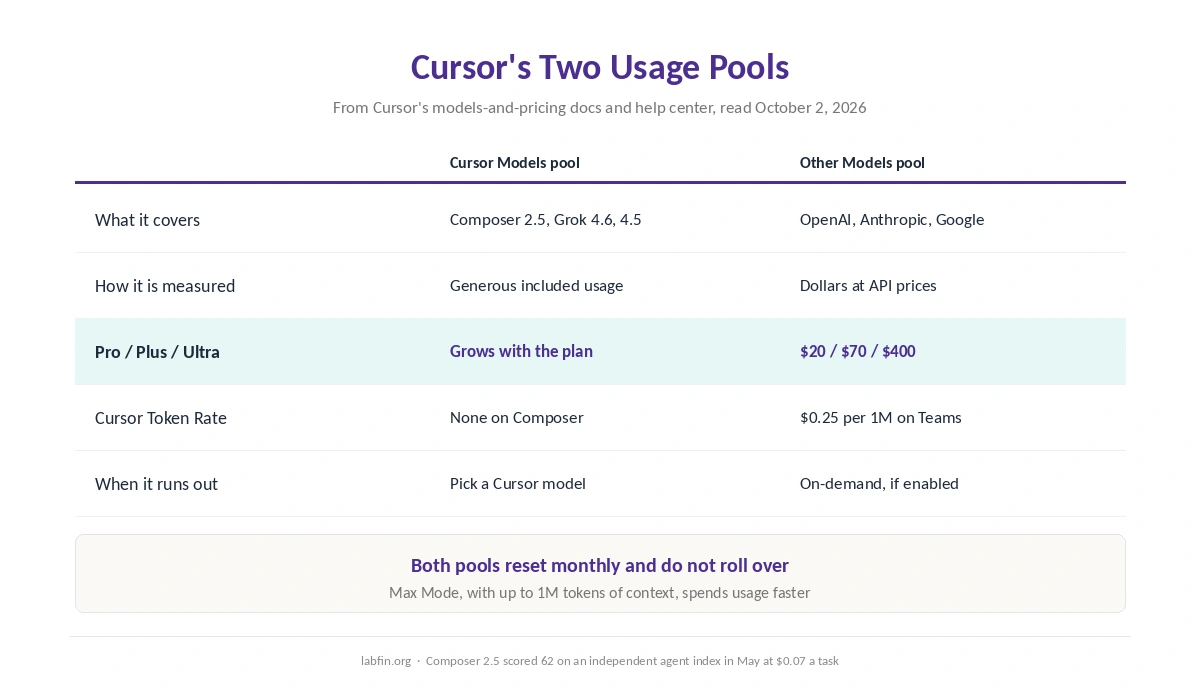1200x688 pixels.
Task: Click the "Pick a Cursor model" cell
Action: tap(518, 484)
